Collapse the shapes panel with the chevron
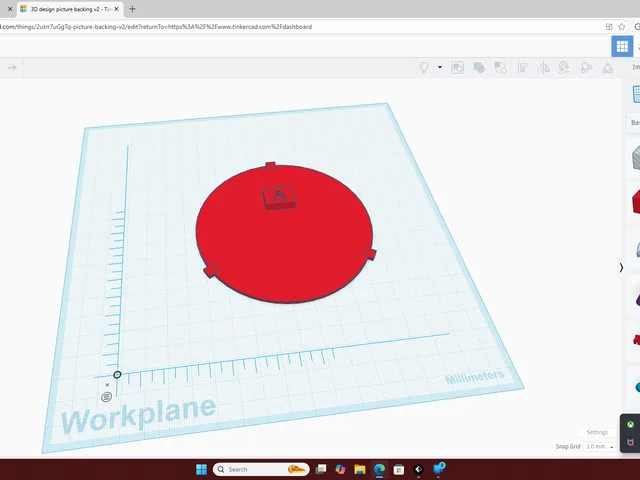 click(x=621, y=268)
